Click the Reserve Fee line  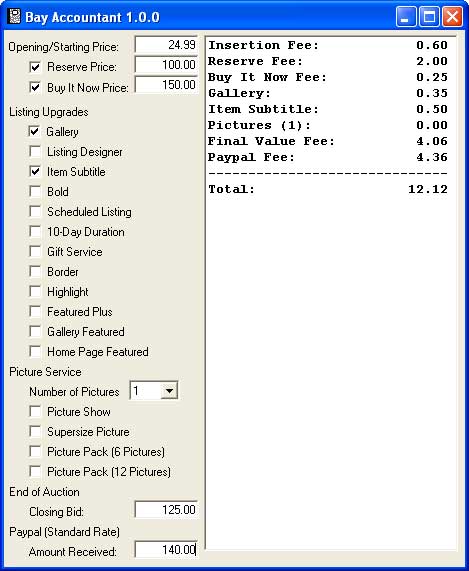(328, 61)
